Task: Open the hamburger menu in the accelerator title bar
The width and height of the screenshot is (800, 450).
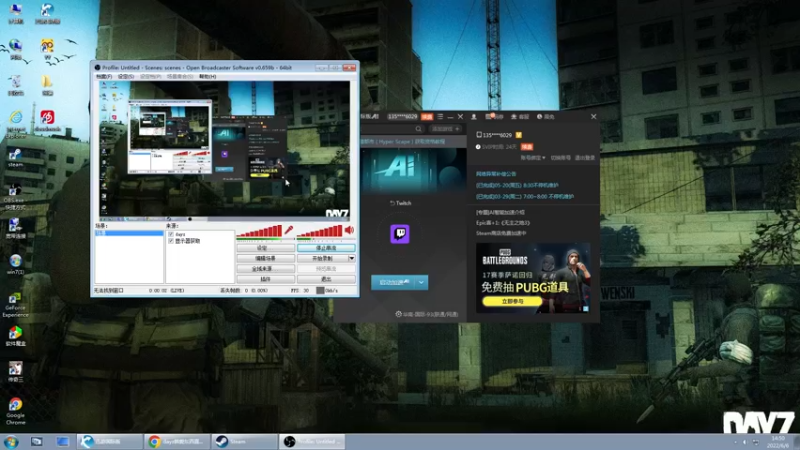Action: [440, 117]
